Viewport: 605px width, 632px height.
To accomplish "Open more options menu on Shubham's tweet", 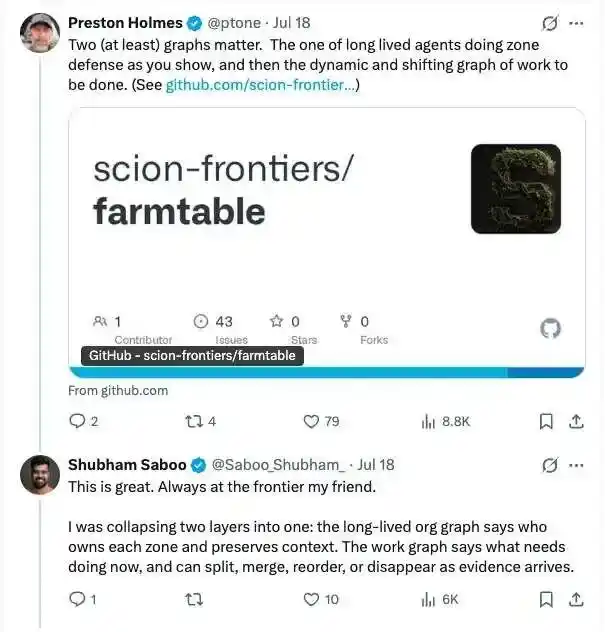I will 576,465.
